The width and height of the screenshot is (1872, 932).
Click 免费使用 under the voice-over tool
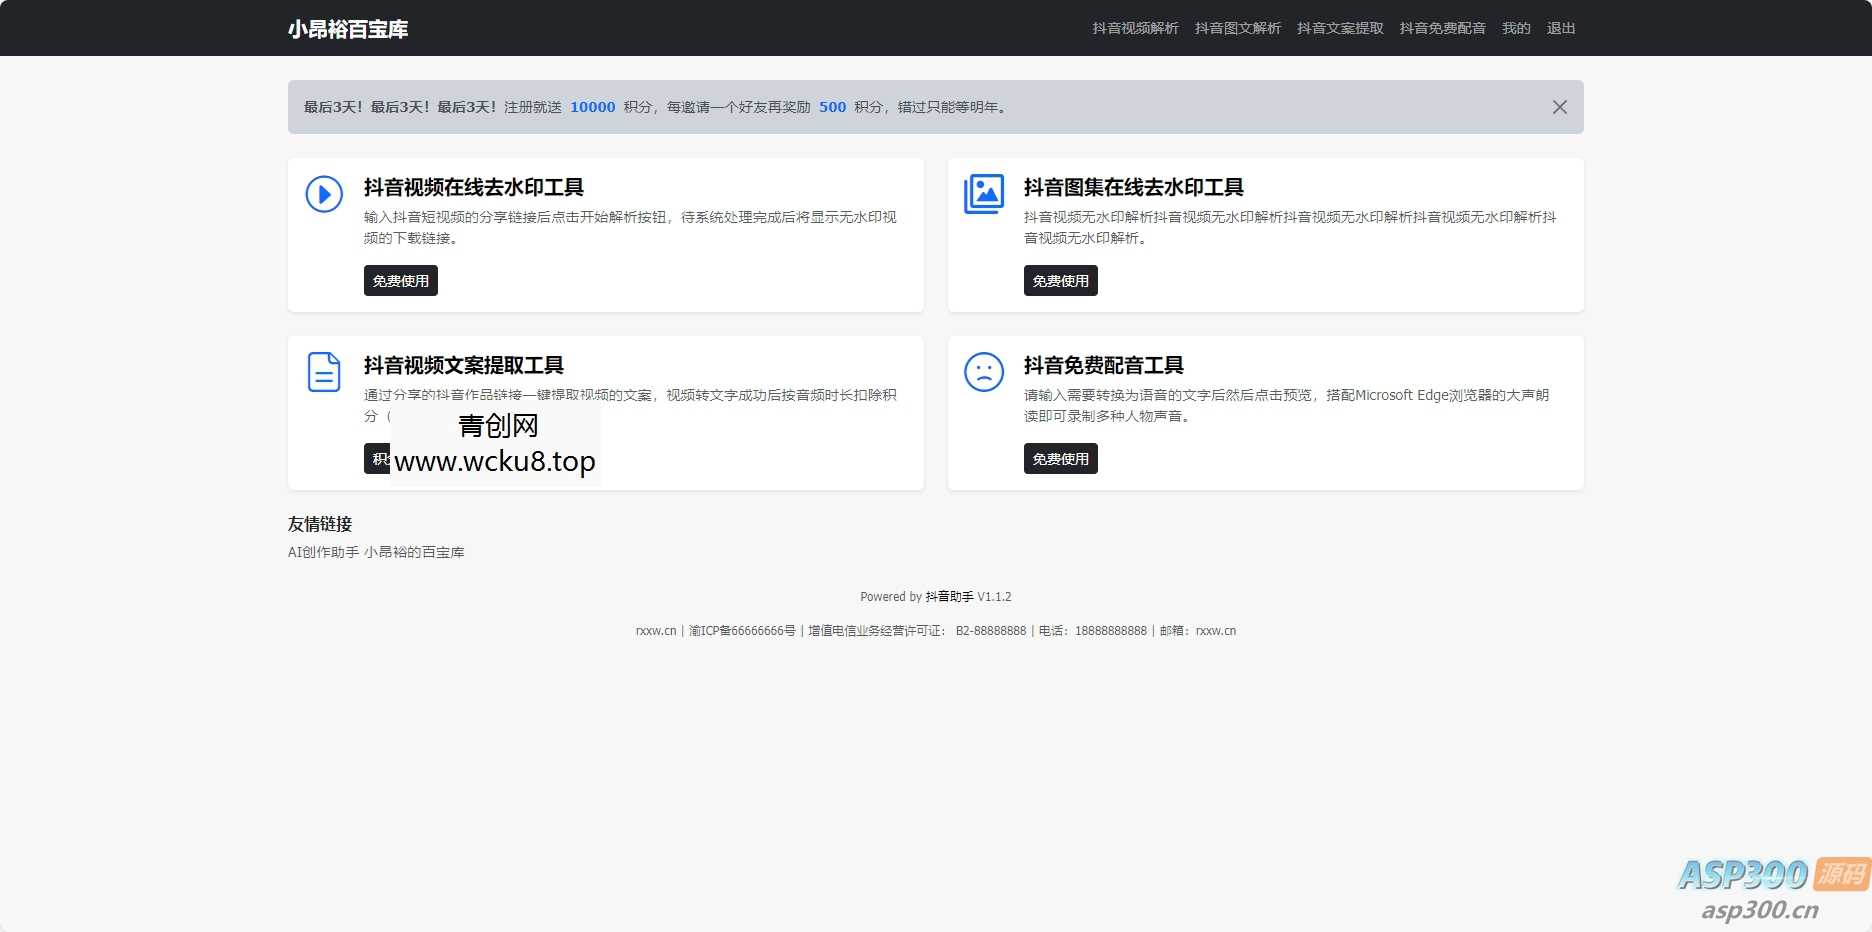pos(1060,458)
